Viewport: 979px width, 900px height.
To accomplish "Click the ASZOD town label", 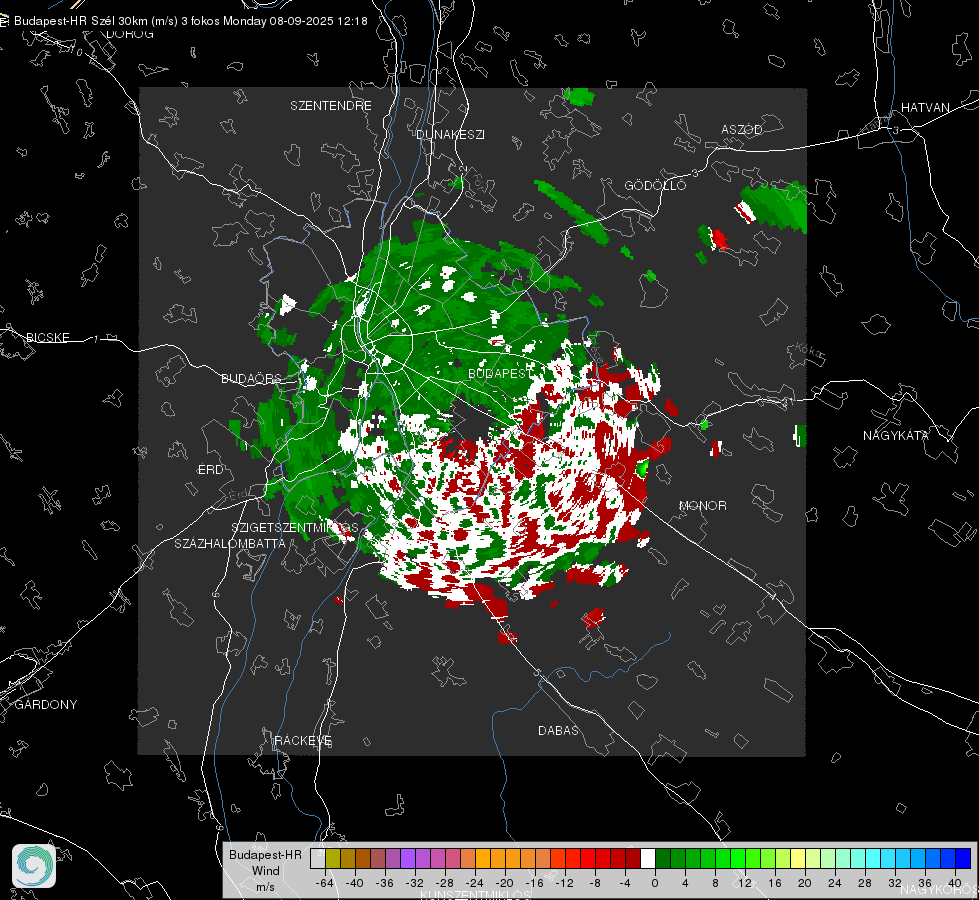I will pyautogui.click(x=742, y=129).
